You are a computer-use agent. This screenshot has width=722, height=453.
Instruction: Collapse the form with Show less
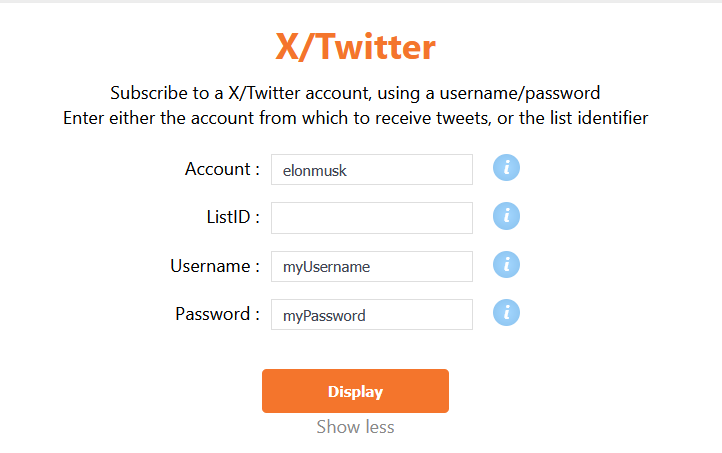click(x=355, y=427)
